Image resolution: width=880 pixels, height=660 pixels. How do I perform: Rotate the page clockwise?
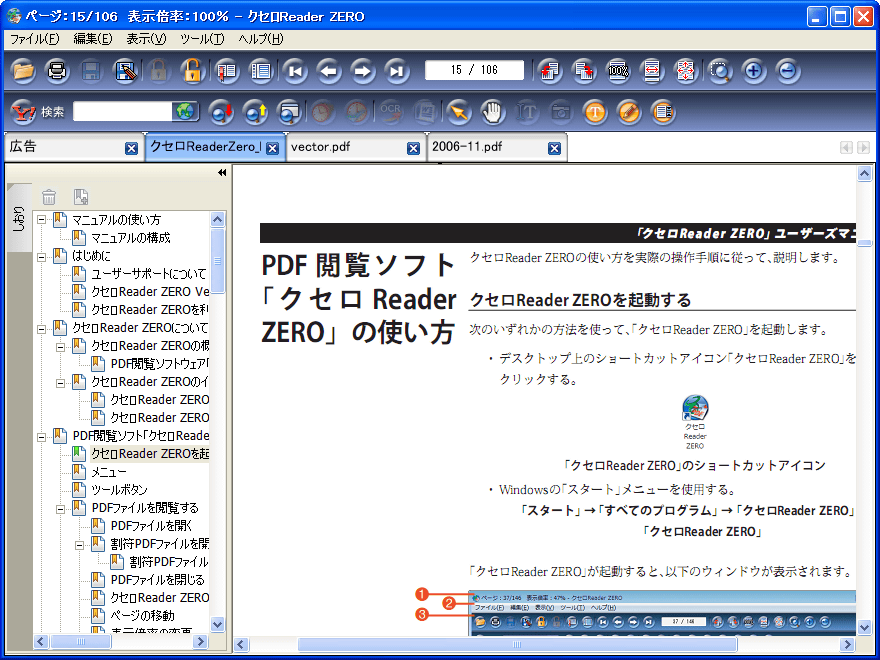pos(584,71)
